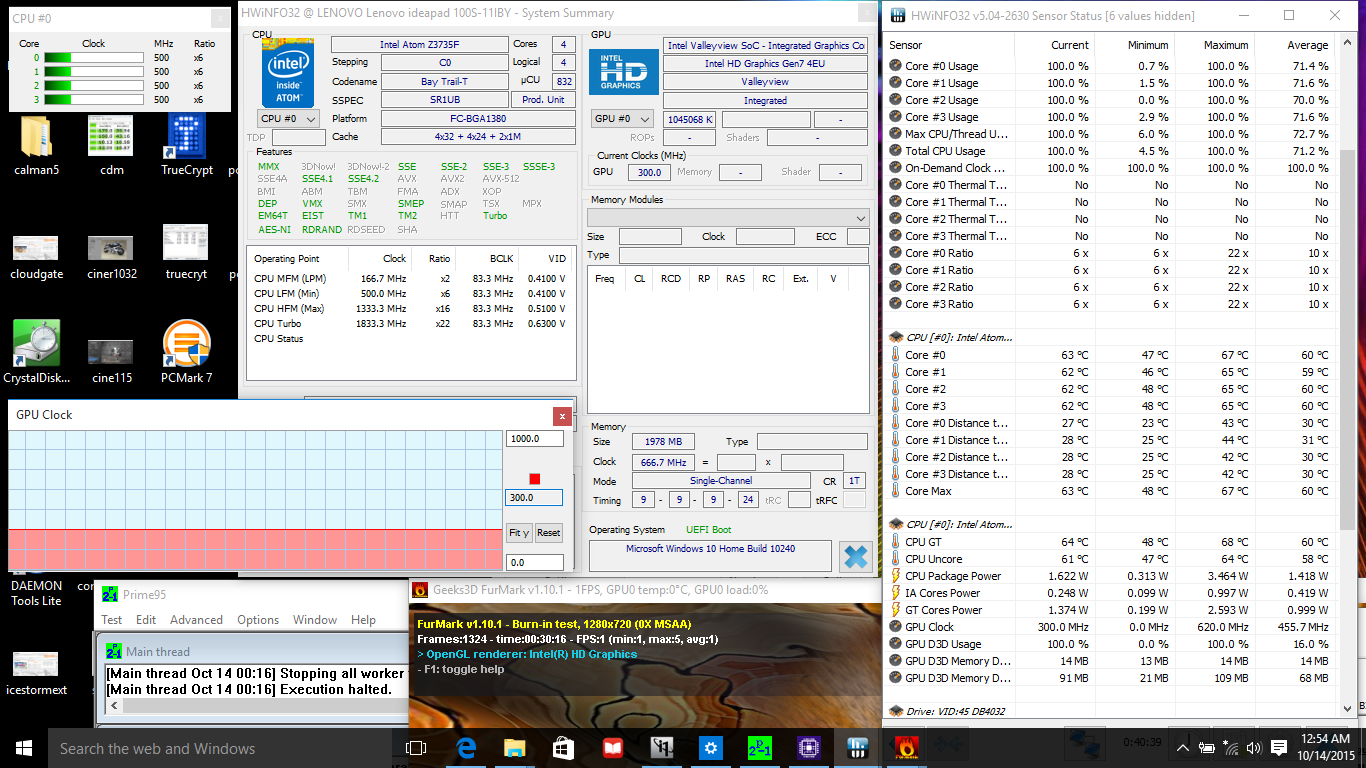Open Test menu in Prime95

coord(112,620)
